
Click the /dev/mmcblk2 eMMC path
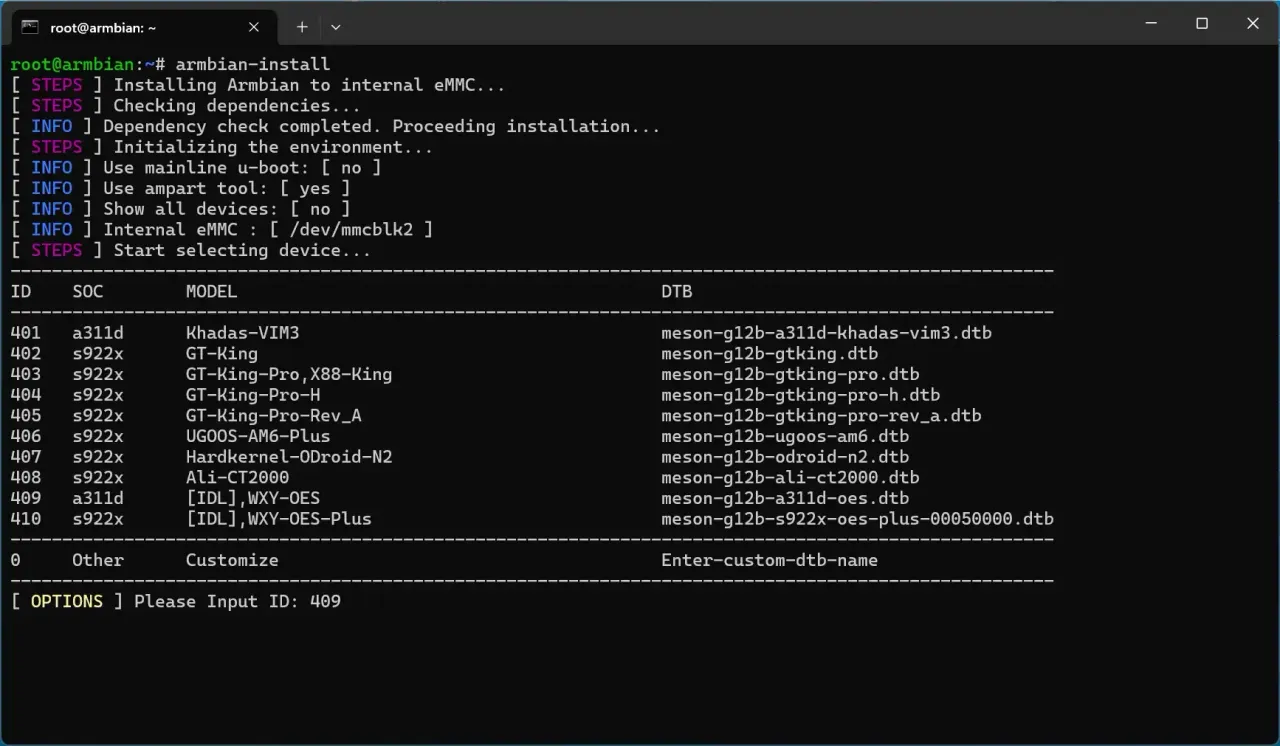[350, 230]
